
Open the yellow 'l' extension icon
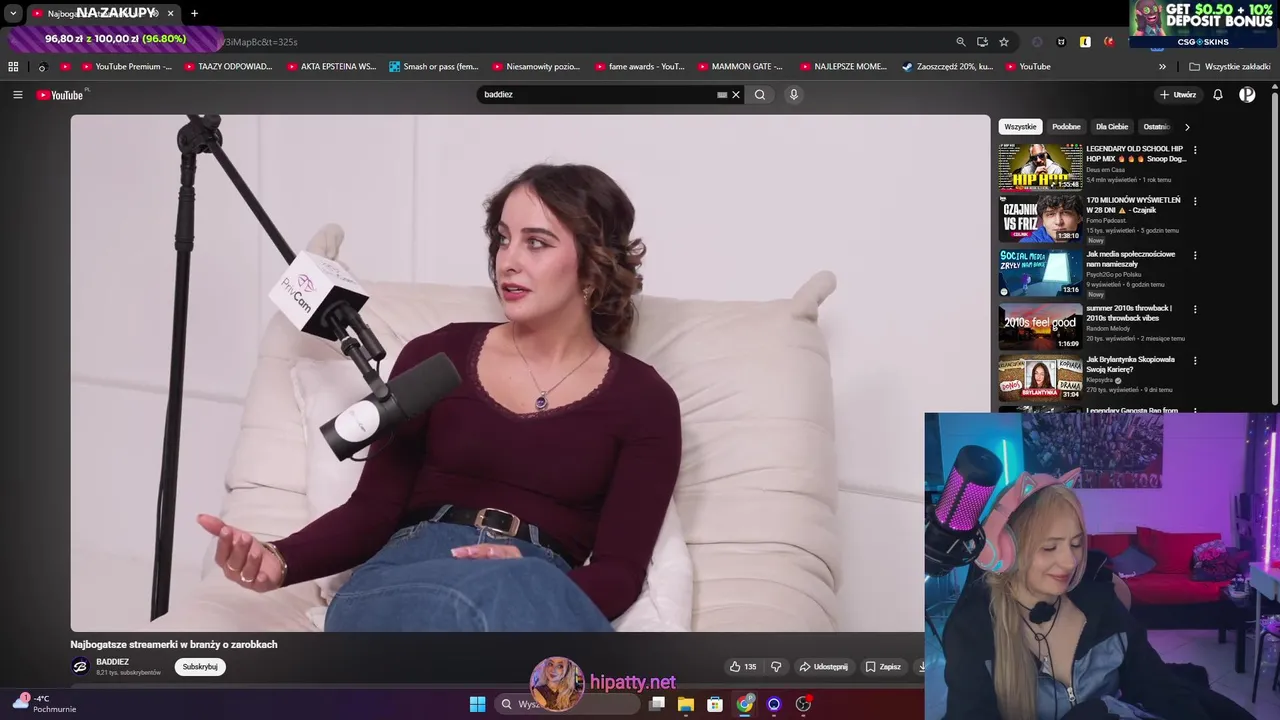(x=1085, y=42)
